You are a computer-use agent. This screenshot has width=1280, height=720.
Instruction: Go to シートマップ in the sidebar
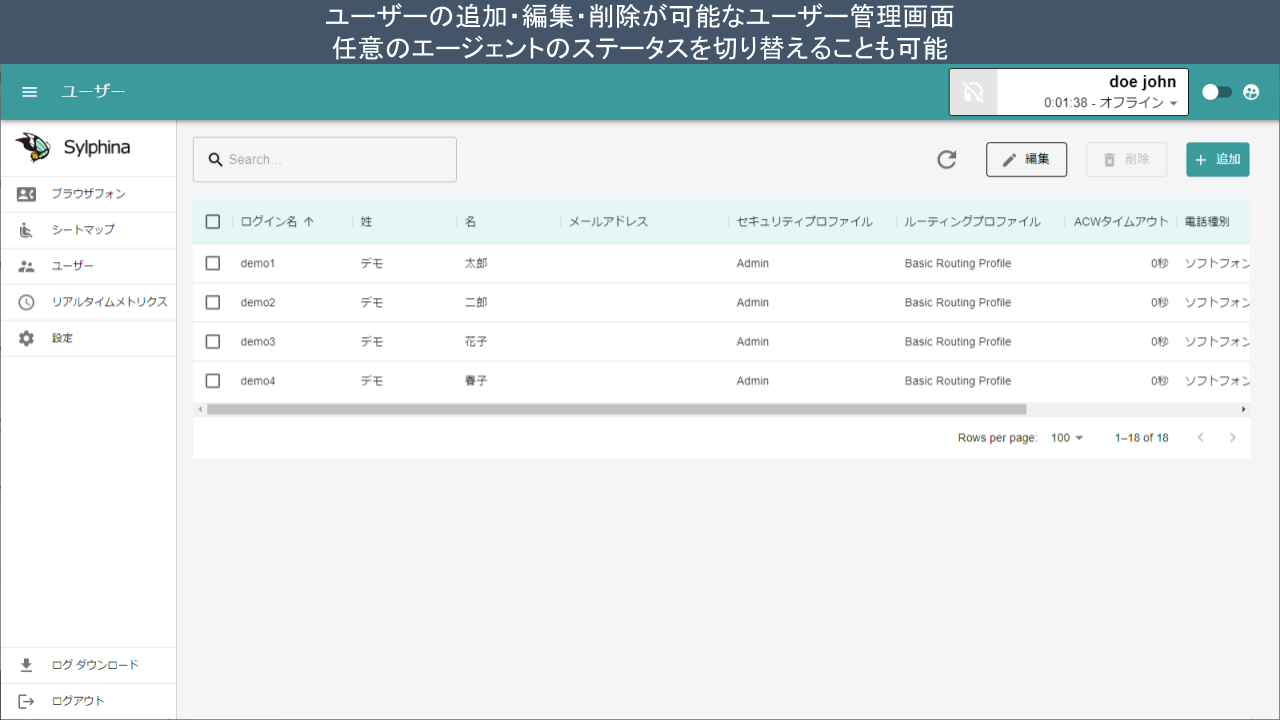[83, 230]
